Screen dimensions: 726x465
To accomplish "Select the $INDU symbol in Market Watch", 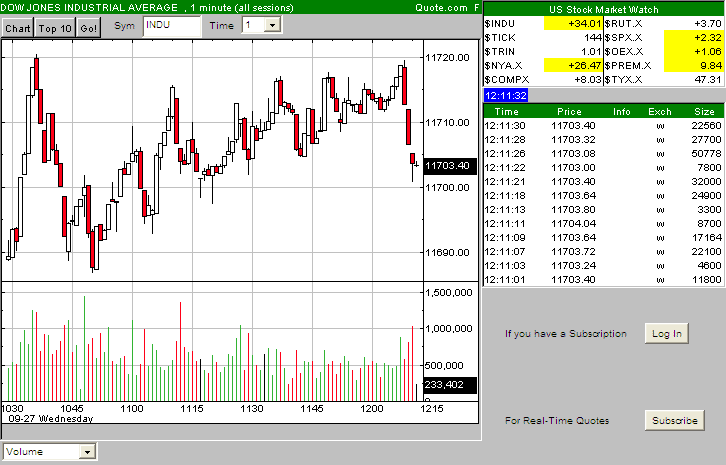I will click(x=500, y=24).
